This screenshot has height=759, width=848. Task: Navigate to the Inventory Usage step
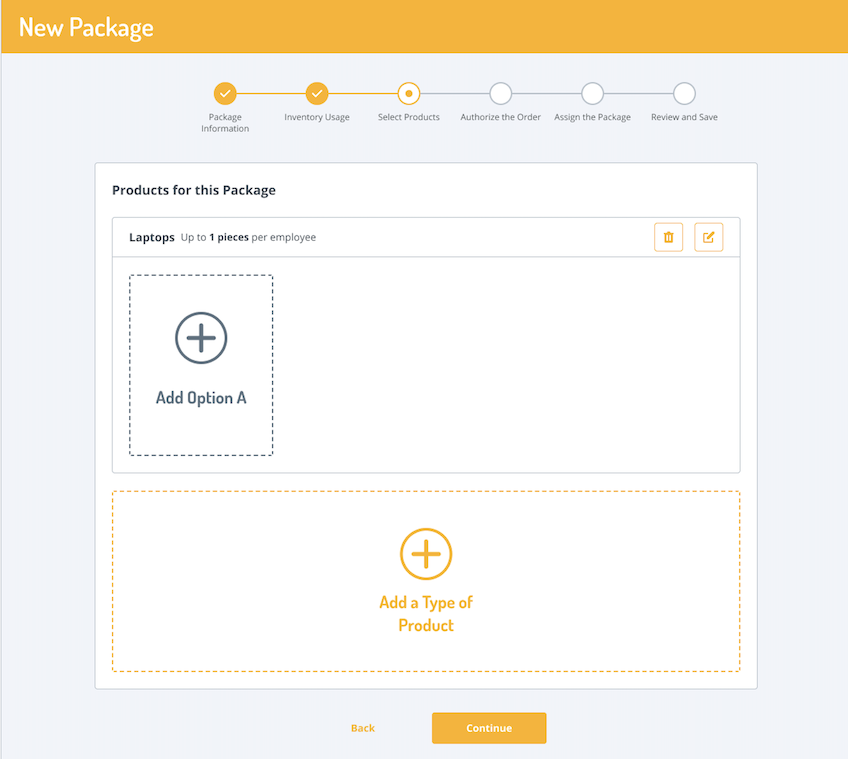316,116
